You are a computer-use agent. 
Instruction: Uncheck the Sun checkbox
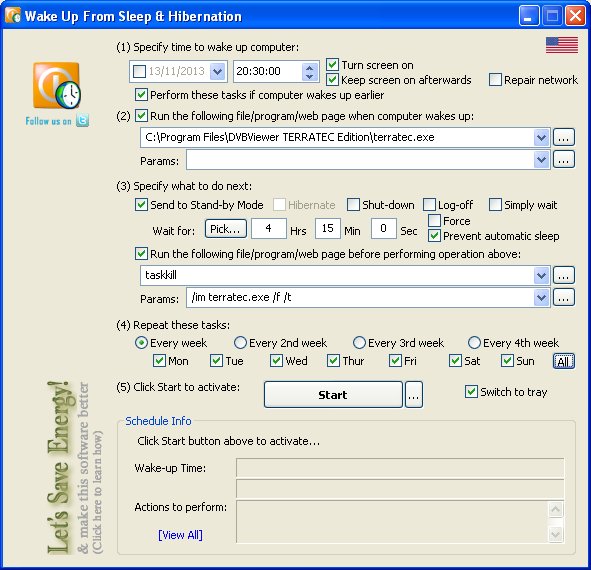(x=507, y=361)
